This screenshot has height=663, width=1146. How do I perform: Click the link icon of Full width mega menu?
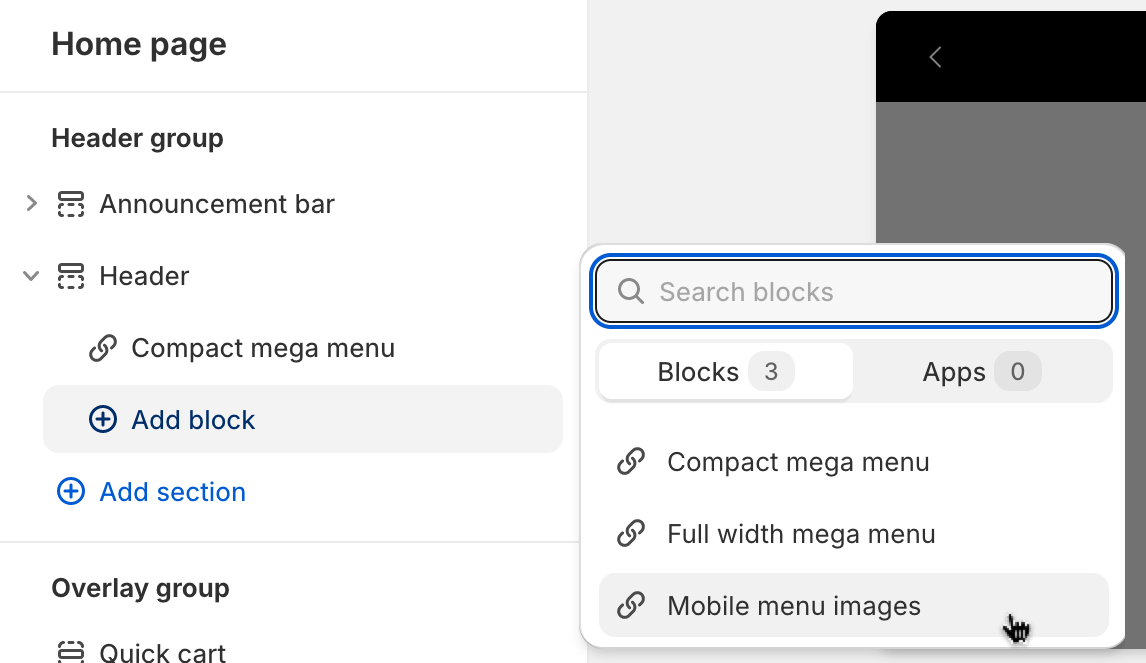click(631, 534)
